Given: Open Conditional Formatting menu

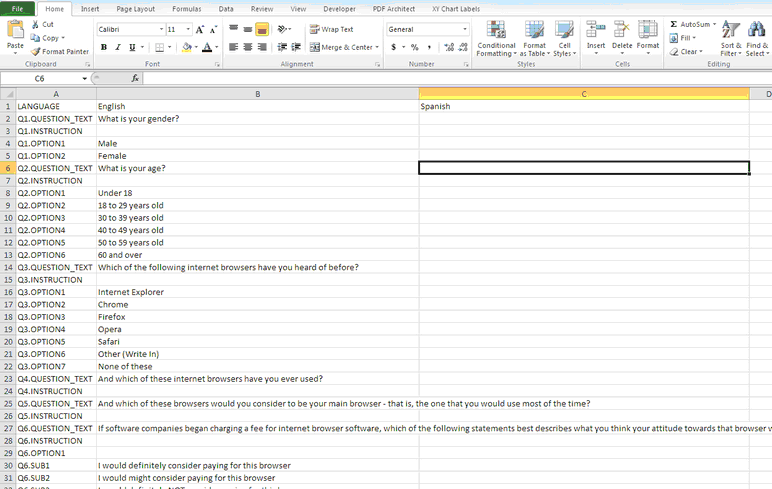Looking at the screenshot, I should pyautogui.click(x=496, y=39).
